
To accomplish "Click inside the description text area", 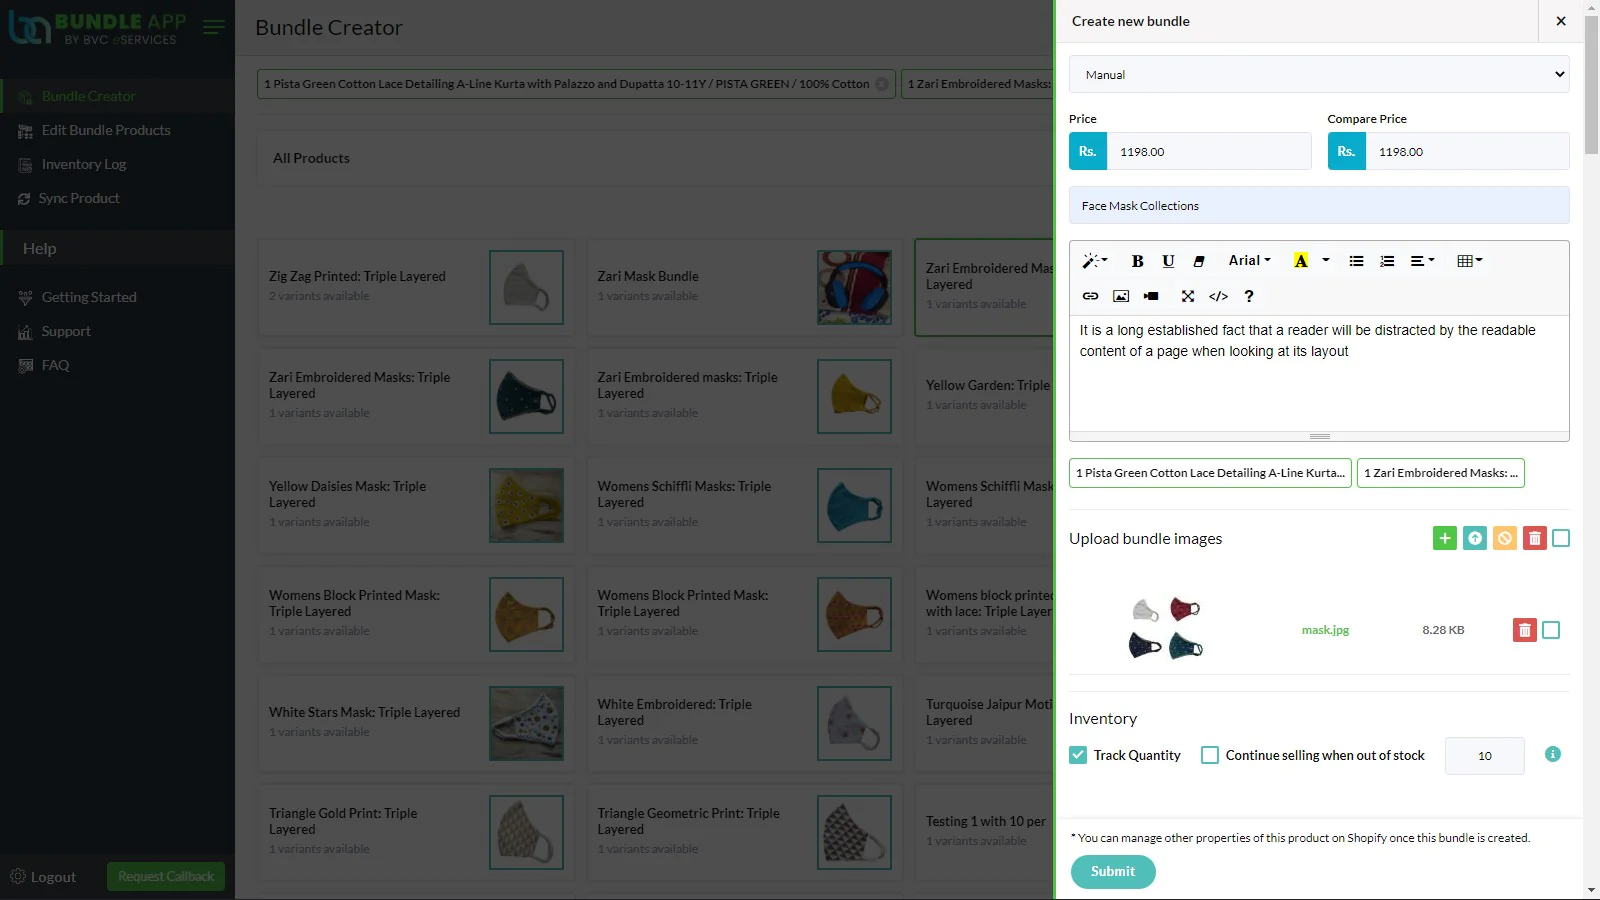I will pyautogui.click(x=1319, y=374).
